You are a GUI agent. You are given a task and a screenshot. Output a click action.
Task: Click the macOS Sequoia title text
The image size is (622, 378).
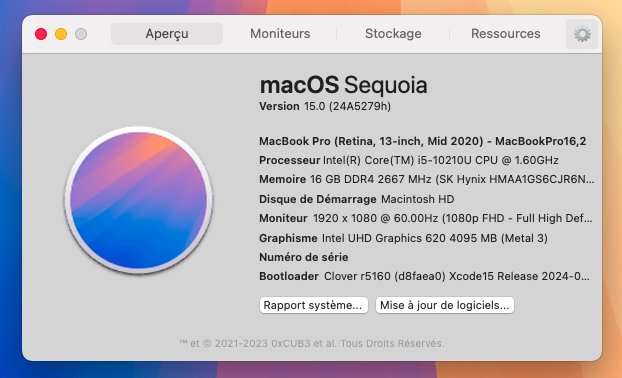[343, 85]
